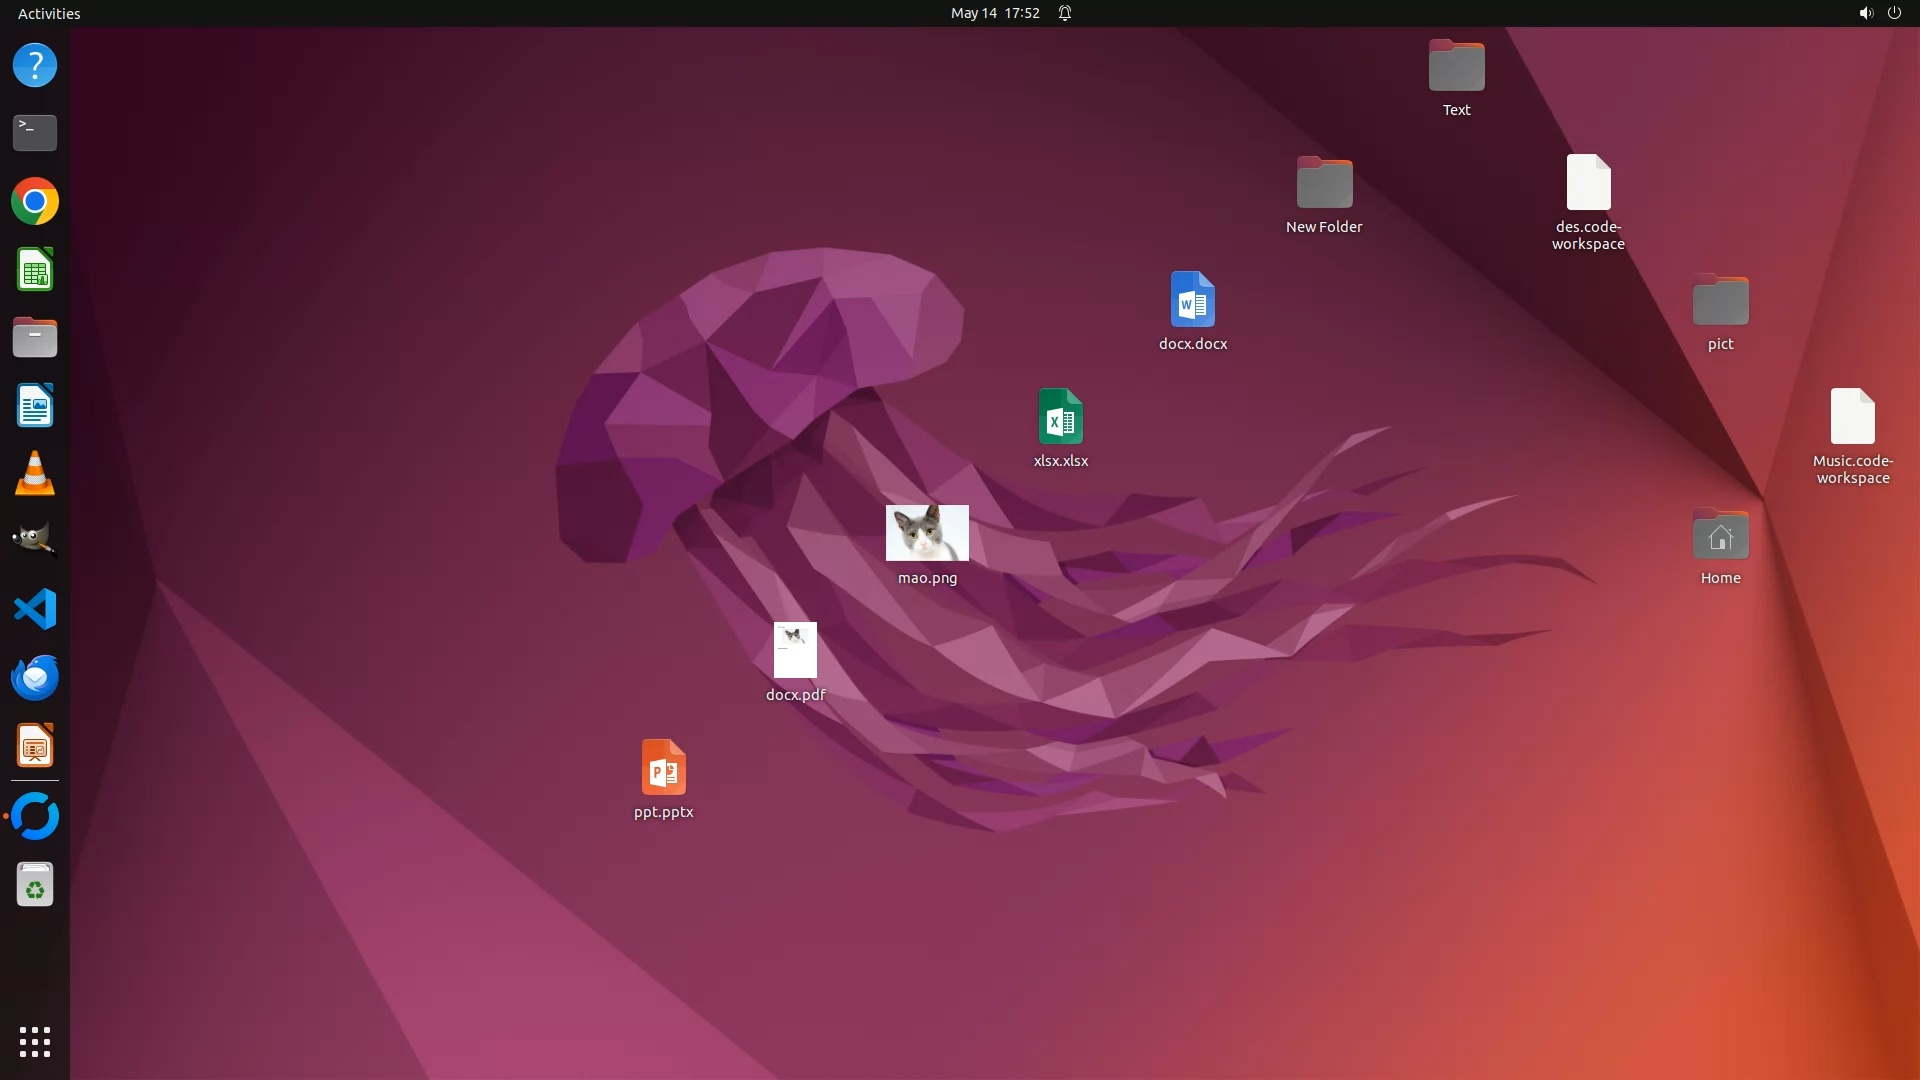Launch VLC media player from the dock
1920x1080 pixels.
pos(35,474)
